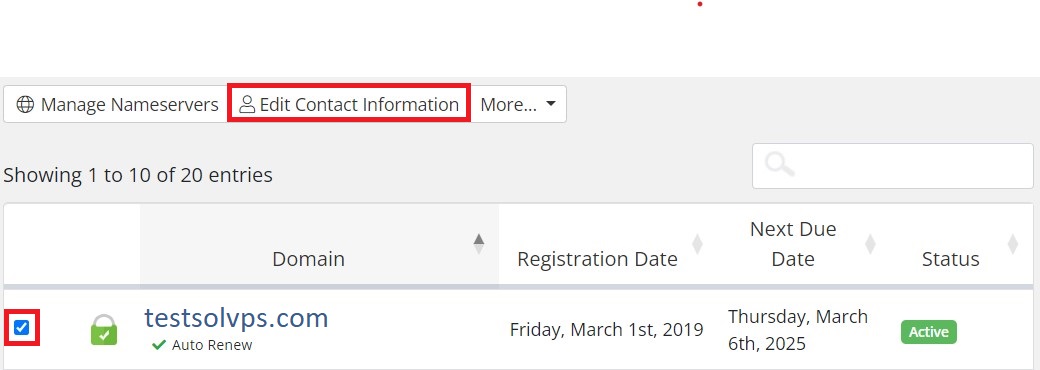Sort by Registration Date using its arrows

coord(697,244)
